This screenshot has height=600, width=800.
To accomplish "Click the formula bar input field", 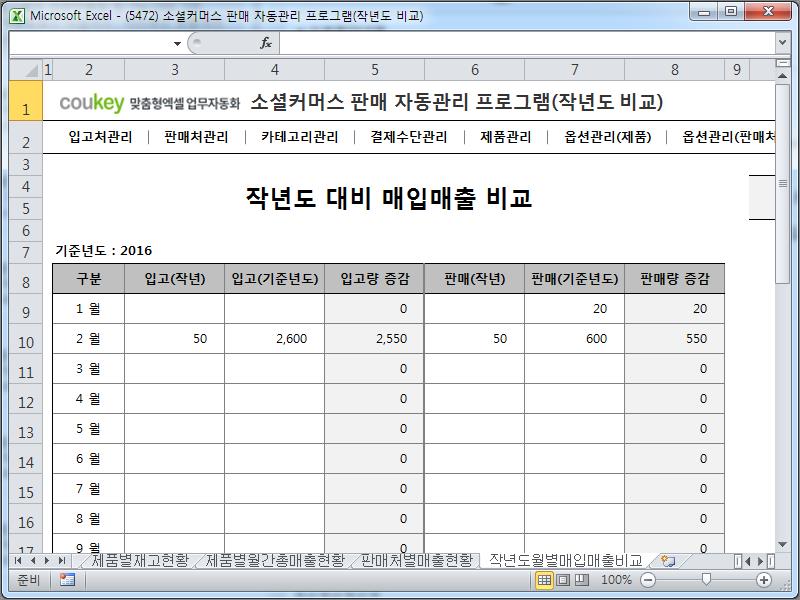I will click(528, 43).
